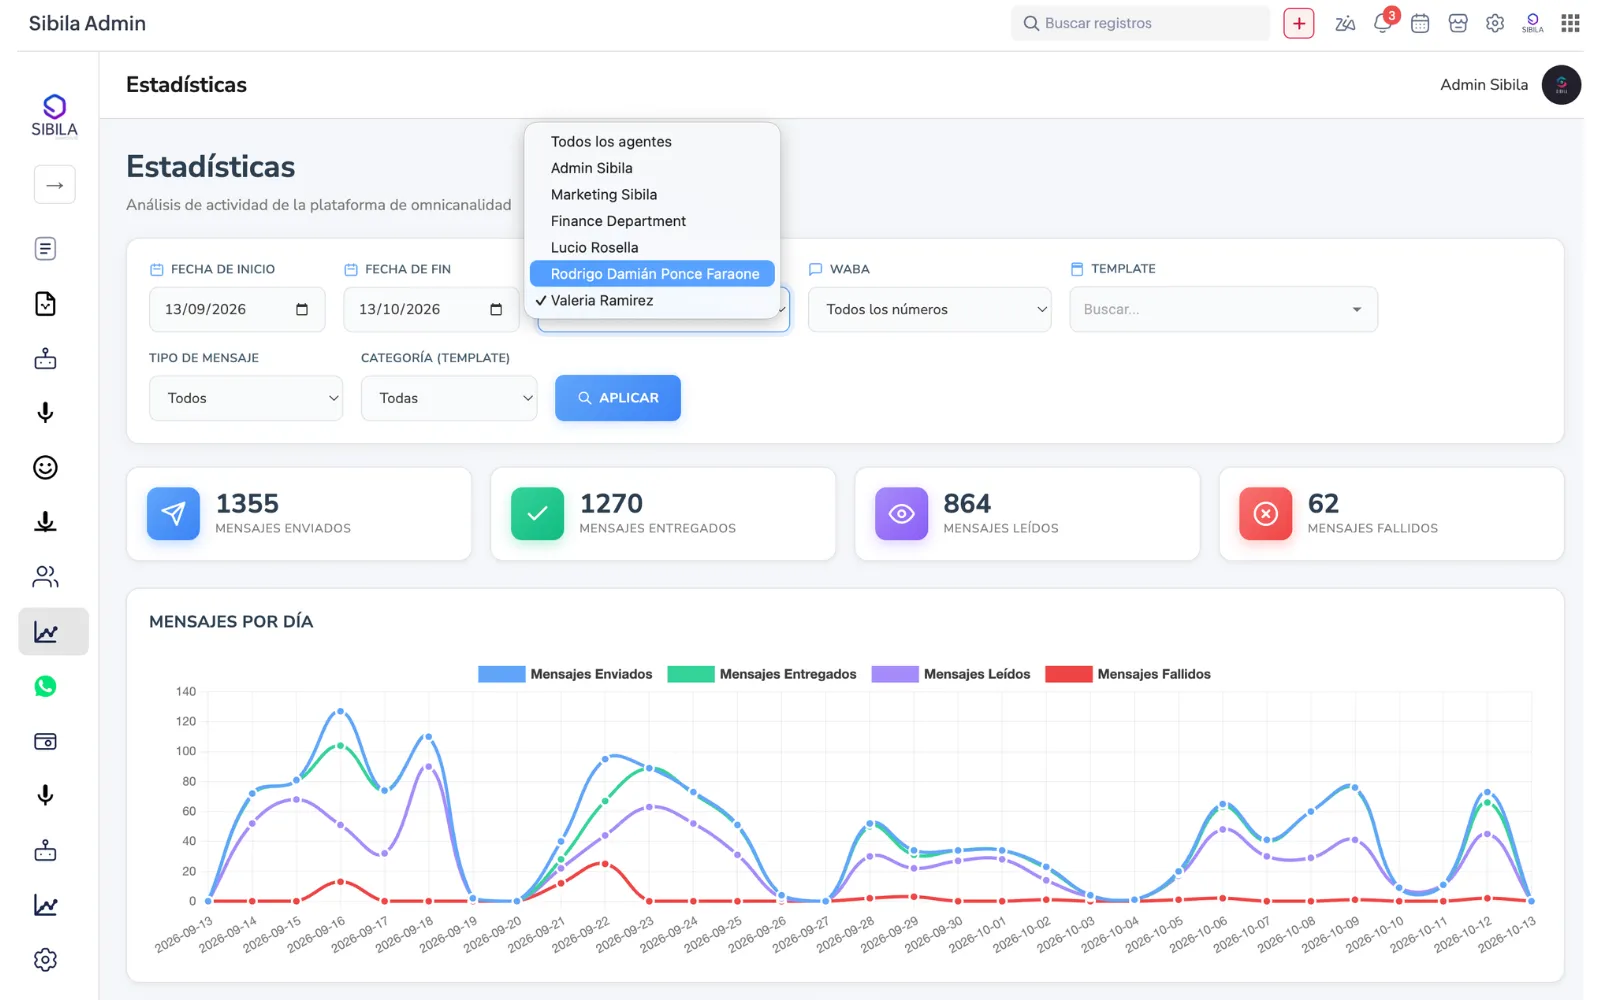
Task: Open the users contacts icon in sidebar
Action: pyautogui.click(x=45, y=577)
